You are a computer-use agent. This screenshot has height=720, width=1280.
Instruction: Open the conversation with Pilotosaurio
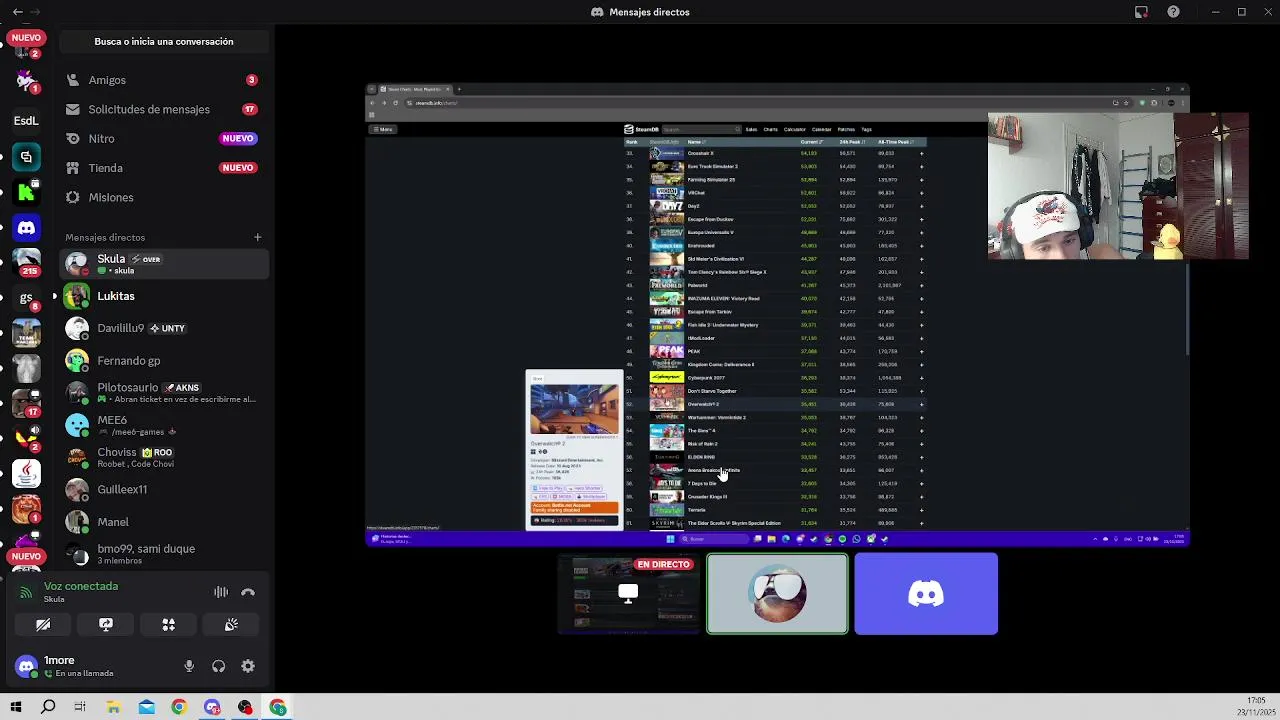163,393
